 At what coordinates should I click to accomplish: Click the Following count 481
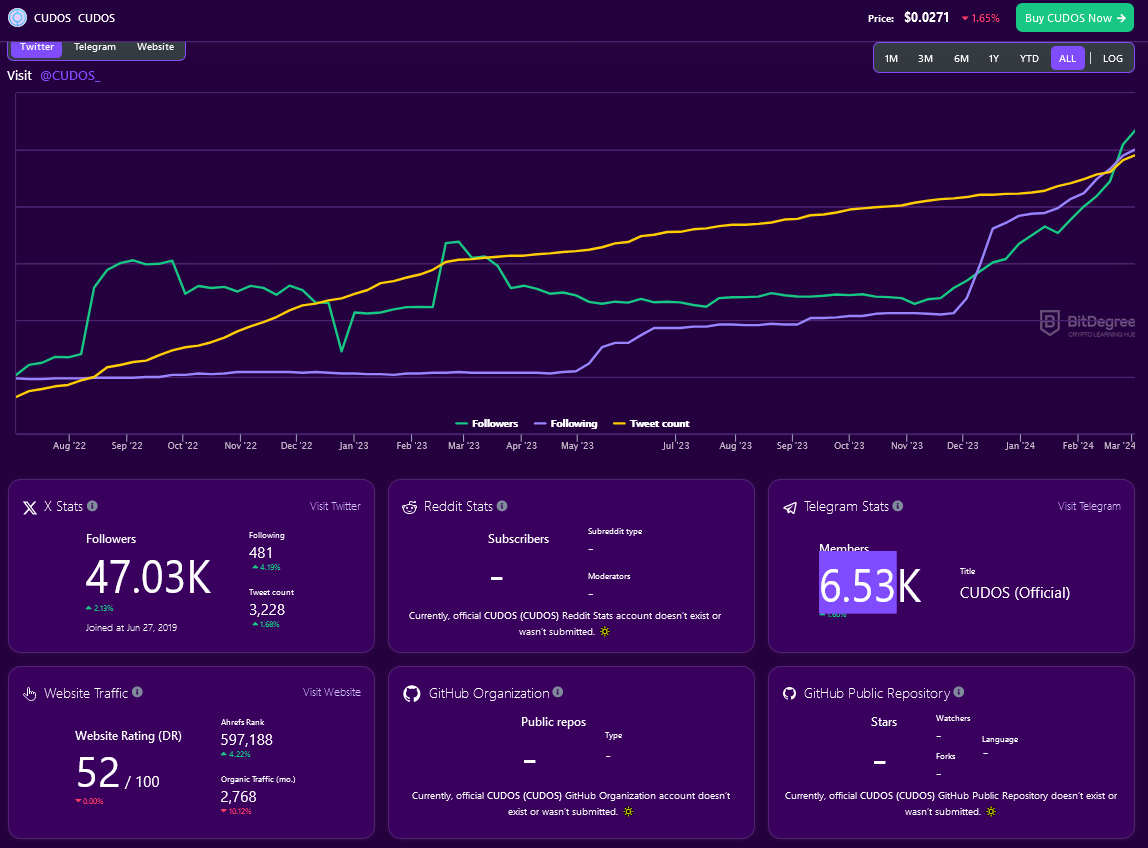261,553
